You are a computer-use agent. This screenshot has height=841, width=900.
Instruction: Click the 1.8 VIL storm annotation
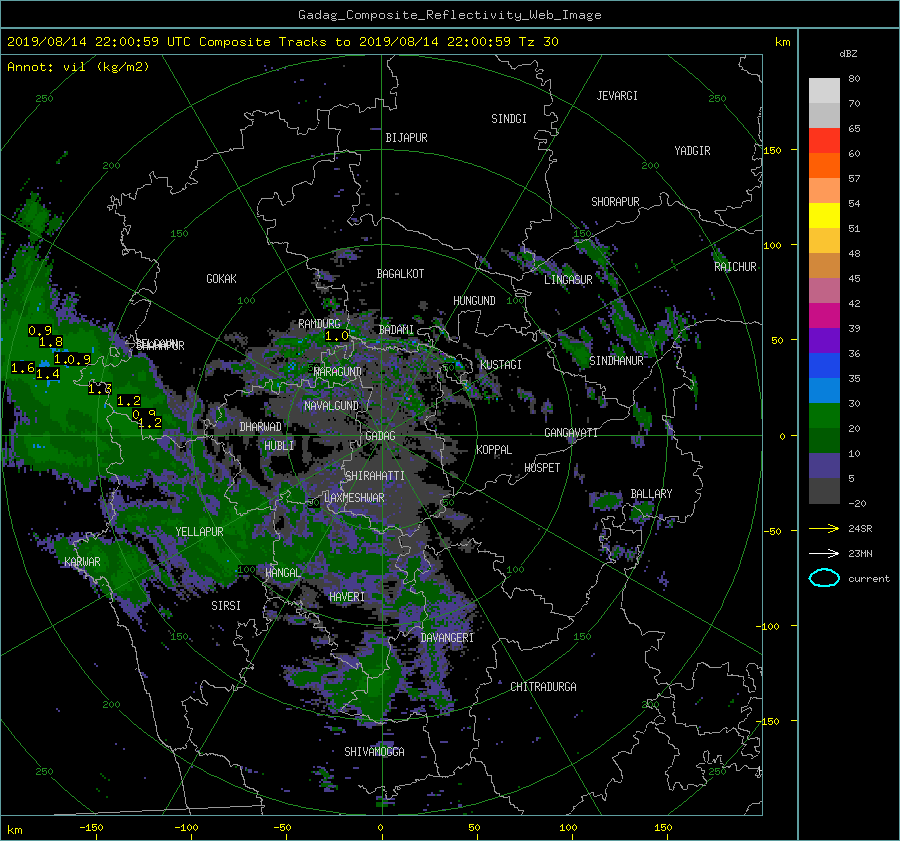coord(51,343)
